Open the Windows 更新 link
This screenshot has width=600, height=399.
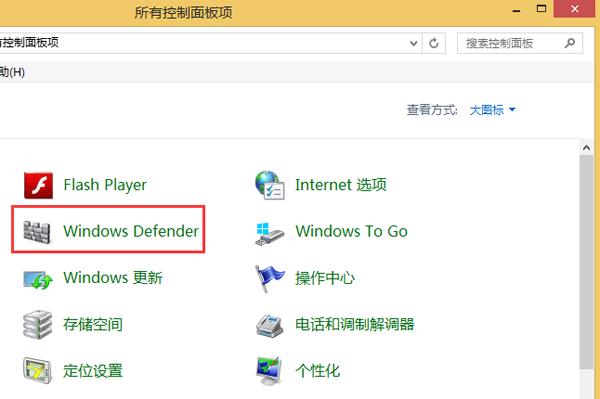[113, 278]
